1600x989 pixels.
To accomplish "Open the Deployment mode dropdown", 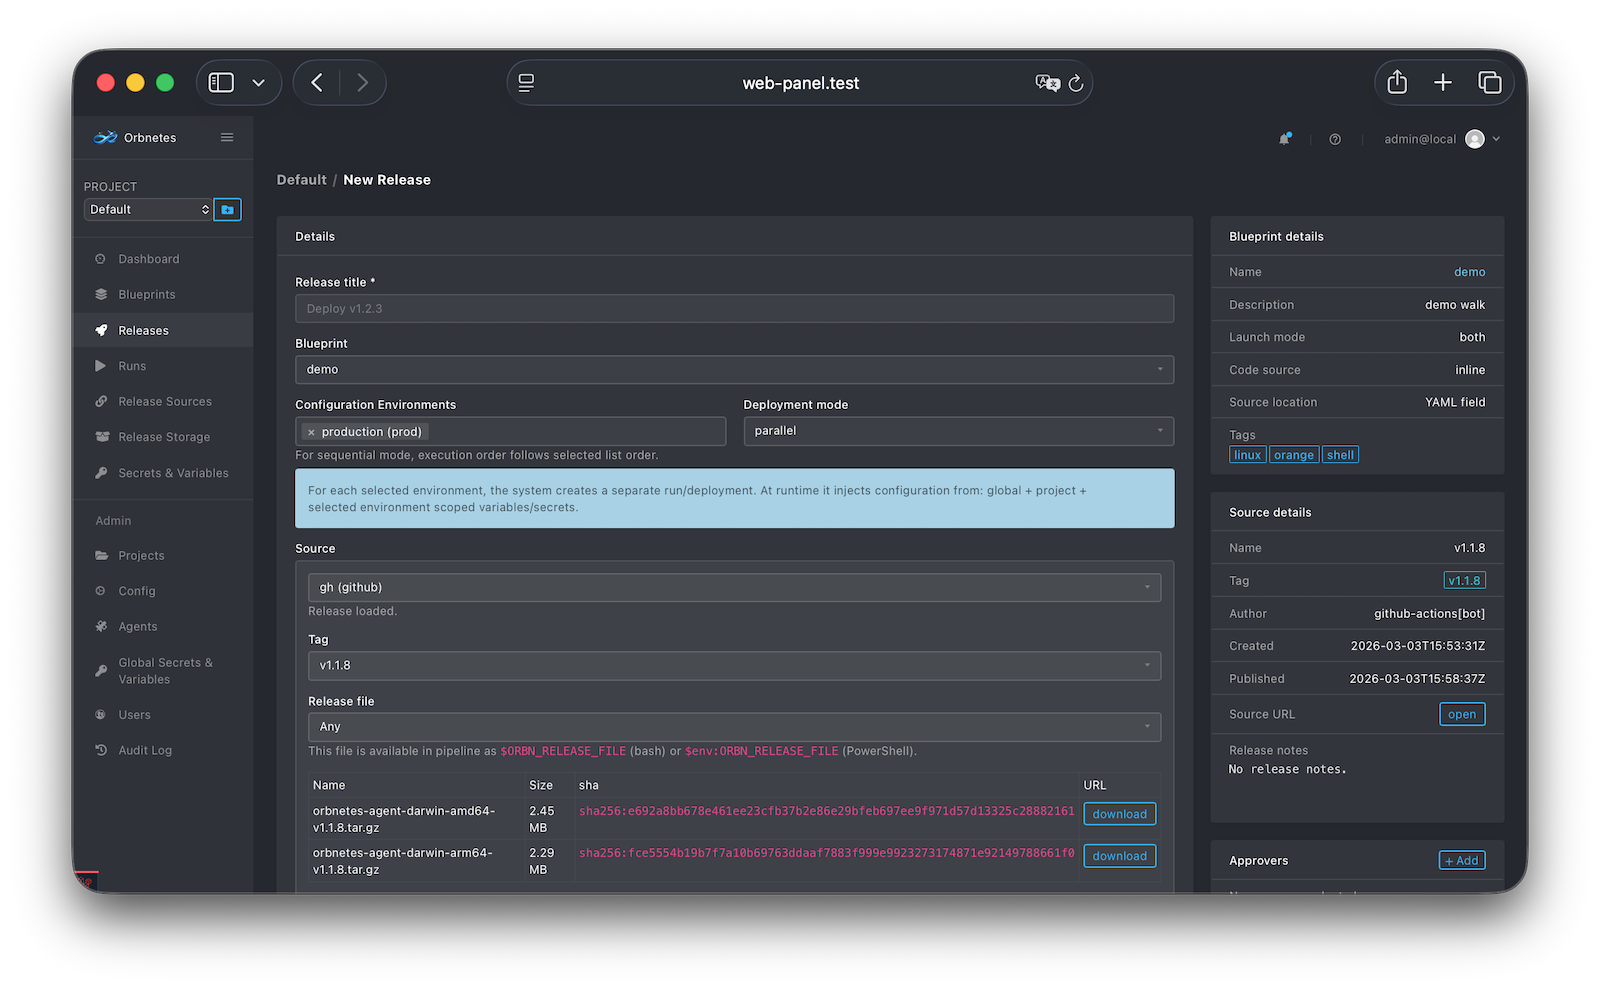I will click(958, 430).
